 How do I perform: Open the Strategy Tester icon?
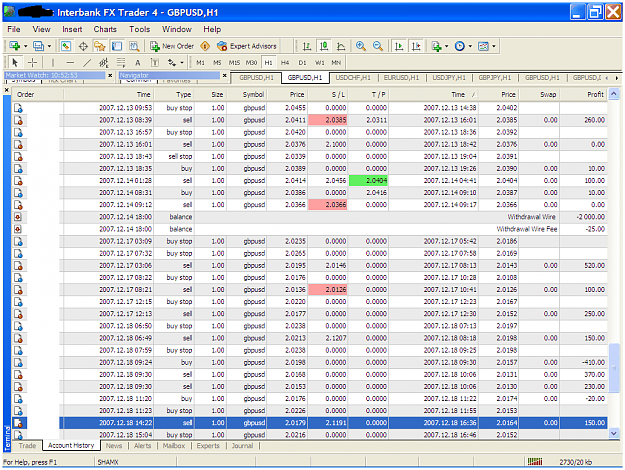pos(134,46)
